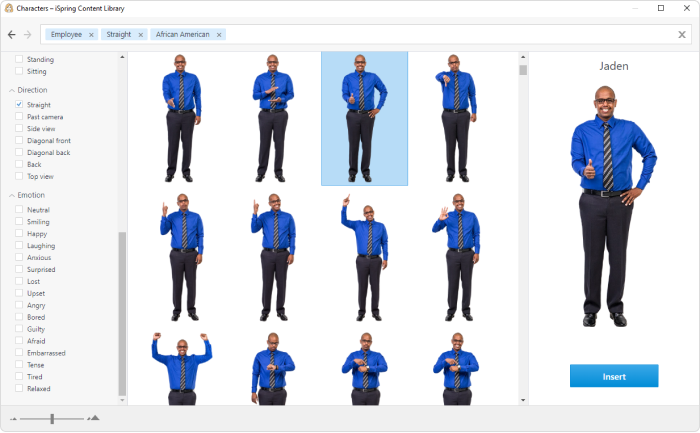700x433 pixels.
Task: Close the Content Library window
Action: [x=687, y=8]
